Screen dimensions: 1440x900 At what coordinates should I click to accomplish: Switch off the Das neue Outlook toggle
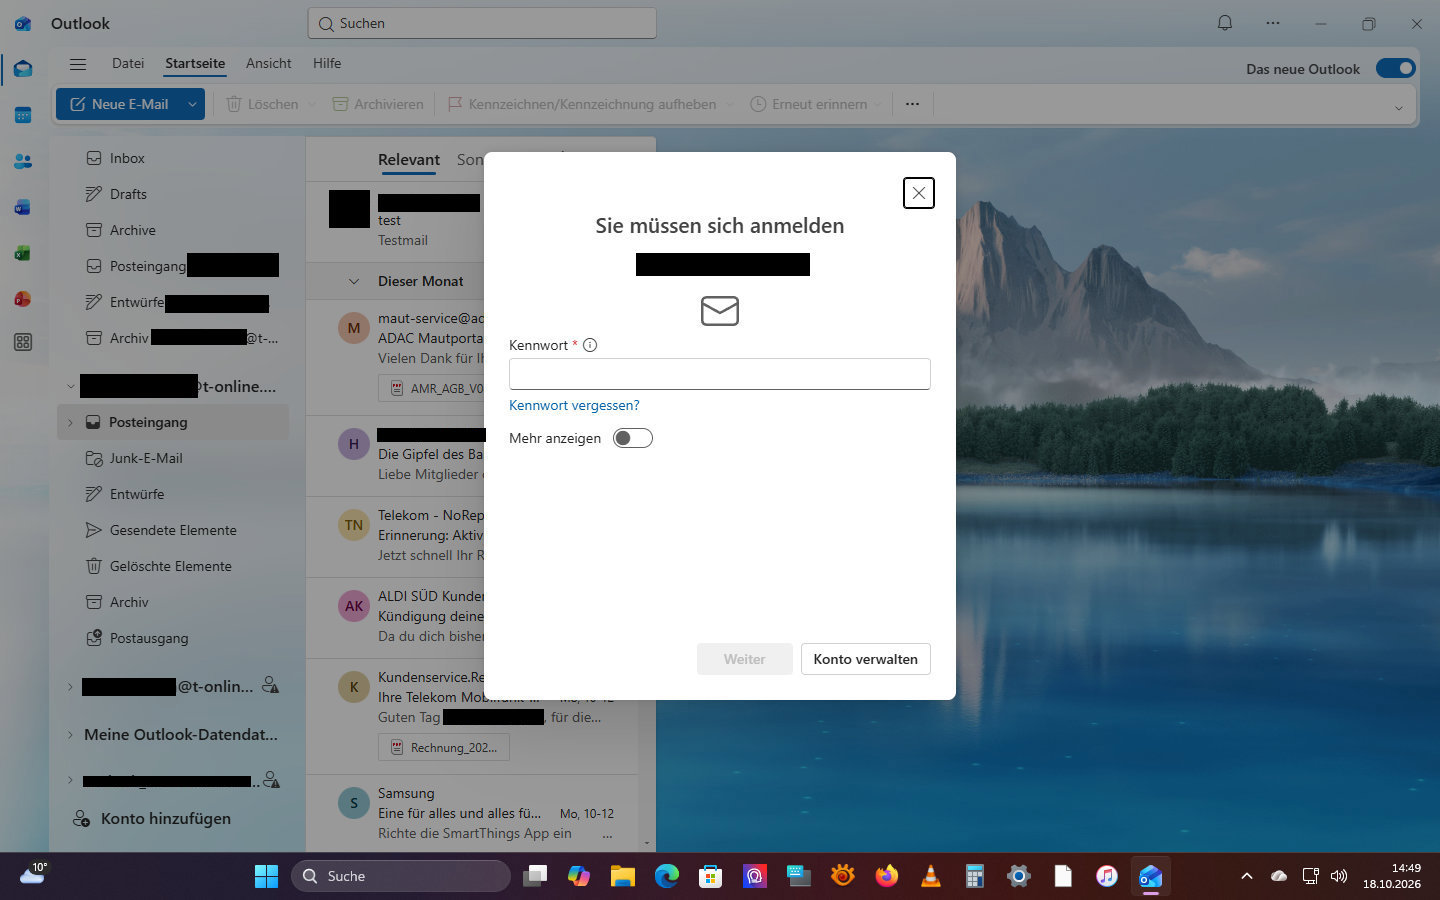click(x=1395, y=68)
